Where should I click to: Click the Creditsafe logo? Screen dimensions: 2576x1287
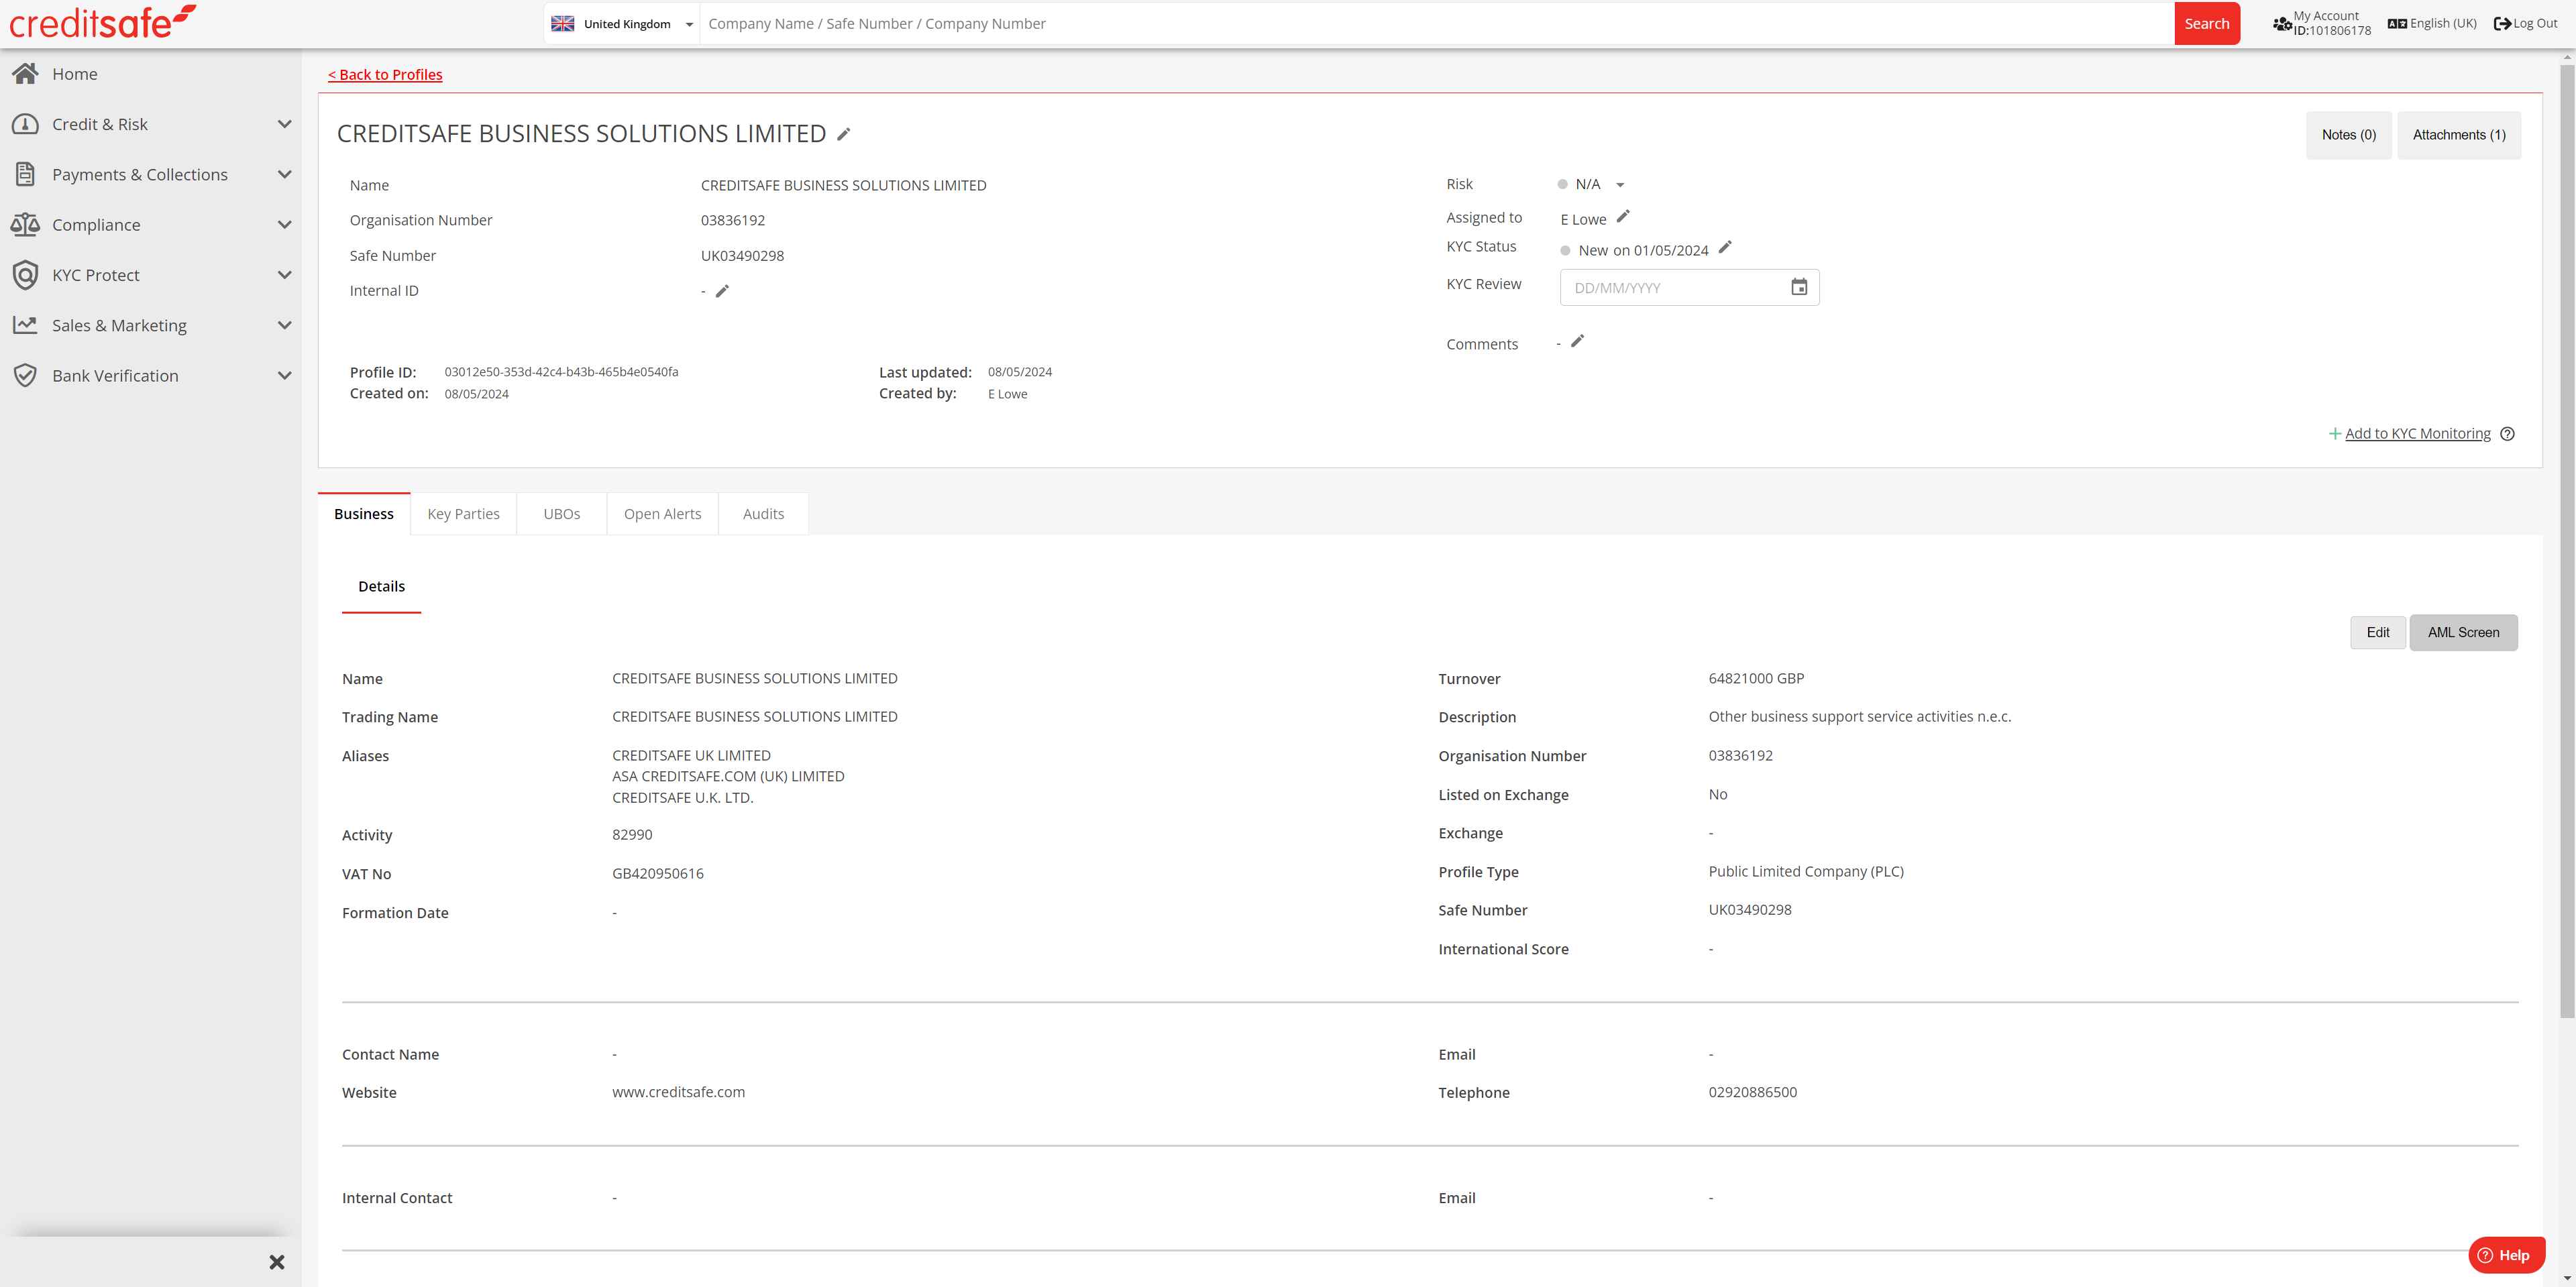coord(103,22)
